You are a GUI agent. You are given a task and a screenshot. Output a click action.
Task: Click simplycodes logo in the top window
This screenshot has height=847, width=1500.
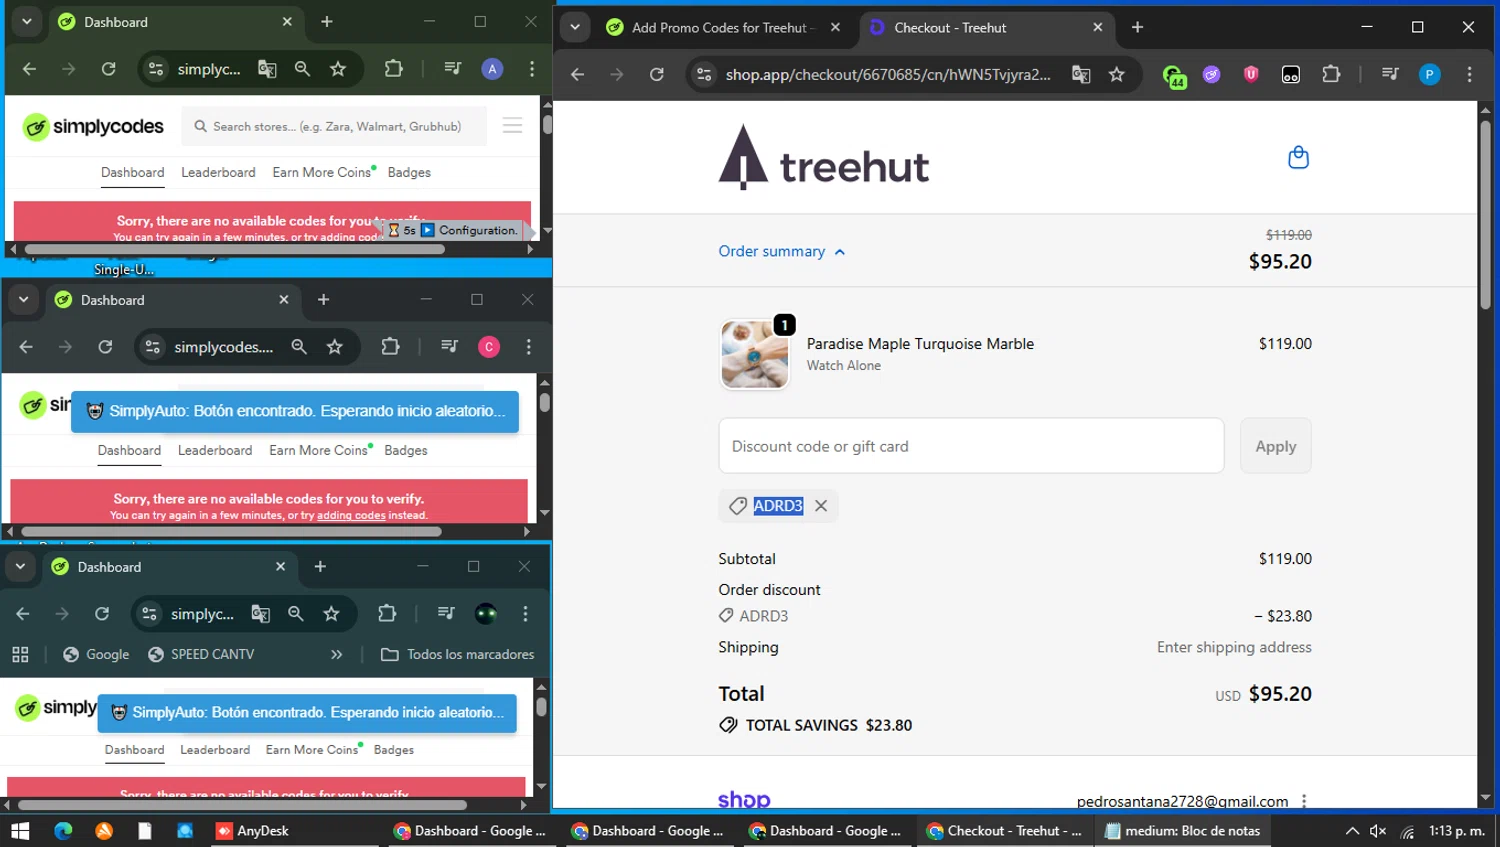pos(93,127)
